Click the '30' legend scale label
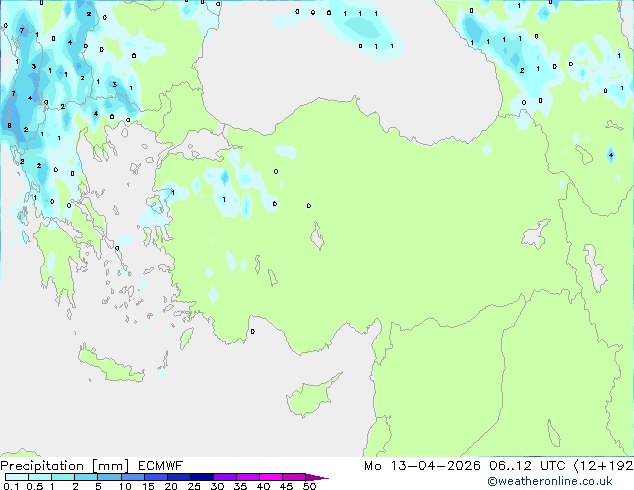The image size is (634, 490). pos(217,486)
